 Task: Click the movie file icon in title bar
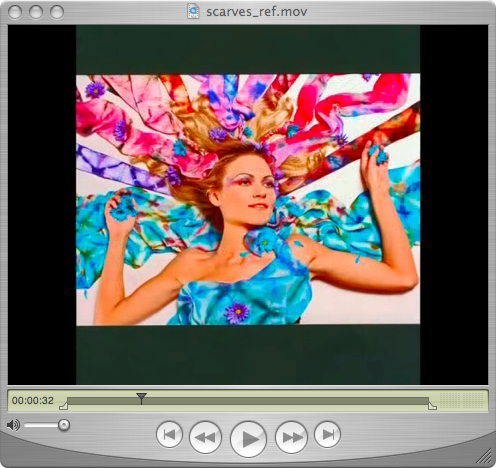click(193, 11)
